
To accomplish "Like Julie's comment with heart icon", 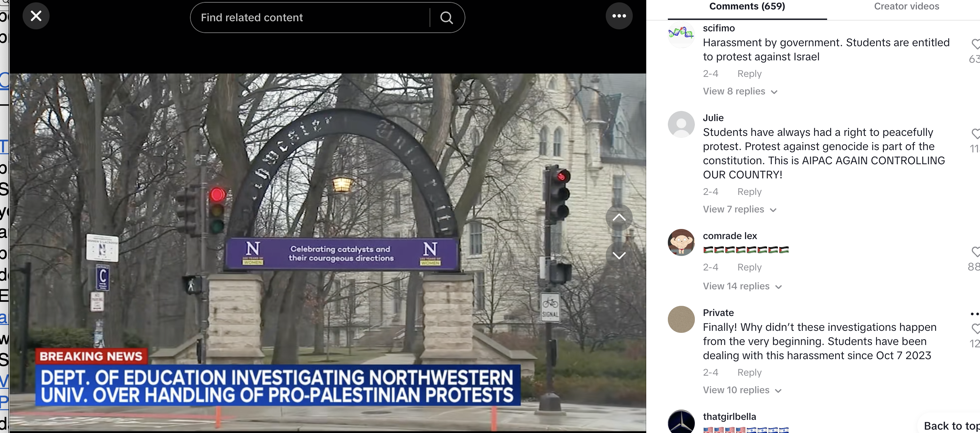I will pyautogui.click(x=975, y=134).
